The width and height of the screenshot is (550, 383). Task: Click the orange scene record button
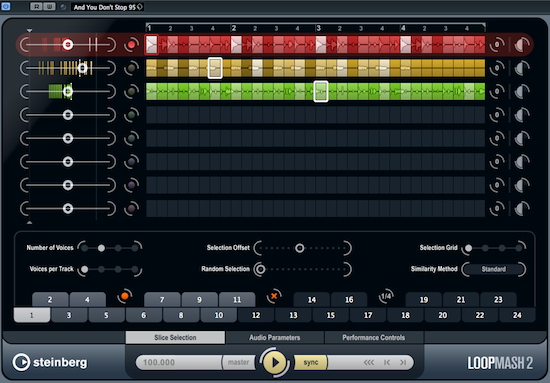(x=125, y=296)
